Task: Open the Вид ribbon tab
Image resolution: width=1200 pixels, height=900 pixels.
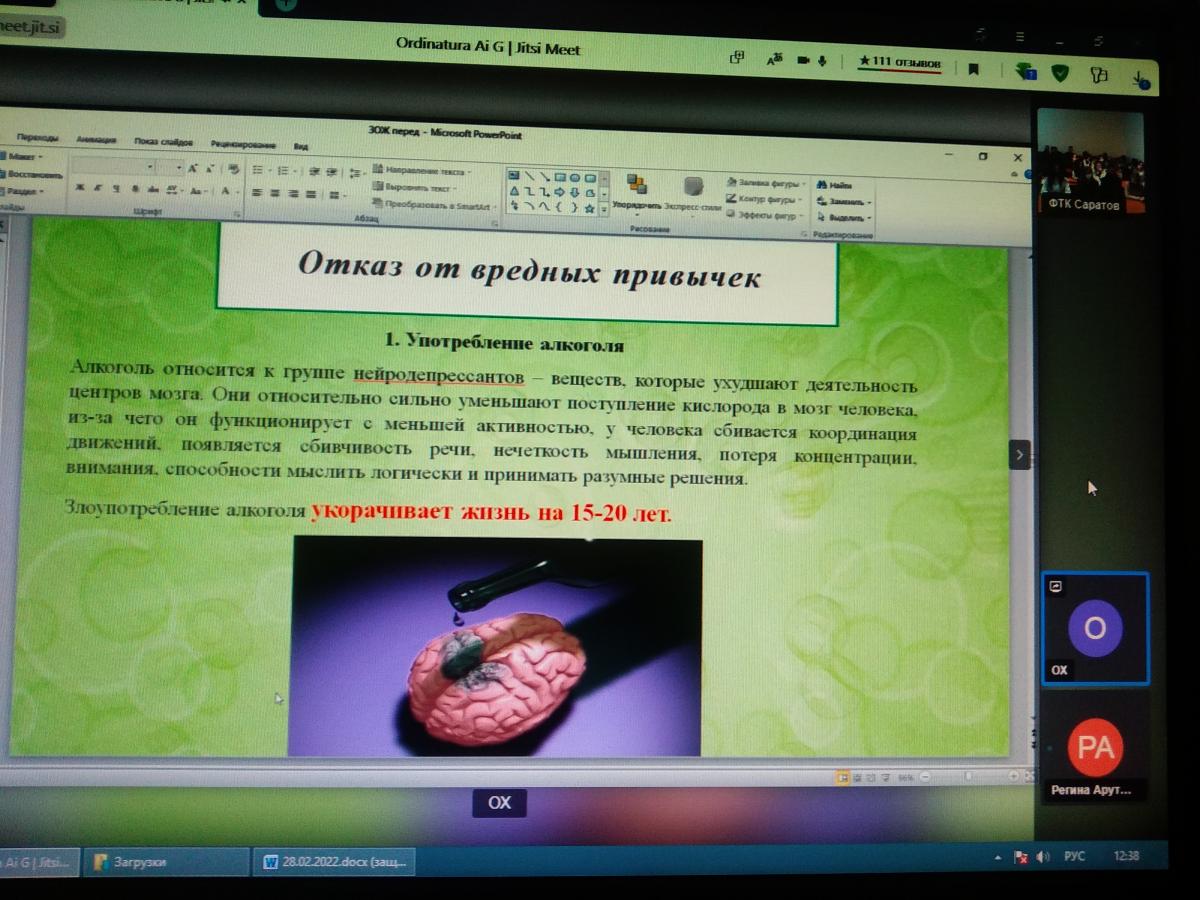Action: (301, 147)
